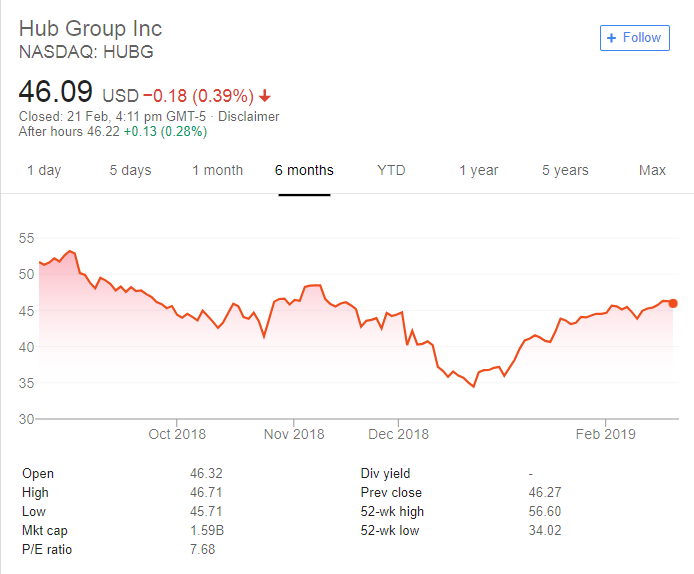Click the plus icon on Follow button
Image resolution: width=694 pixels, height=574 pixels.
click(611, 38)
